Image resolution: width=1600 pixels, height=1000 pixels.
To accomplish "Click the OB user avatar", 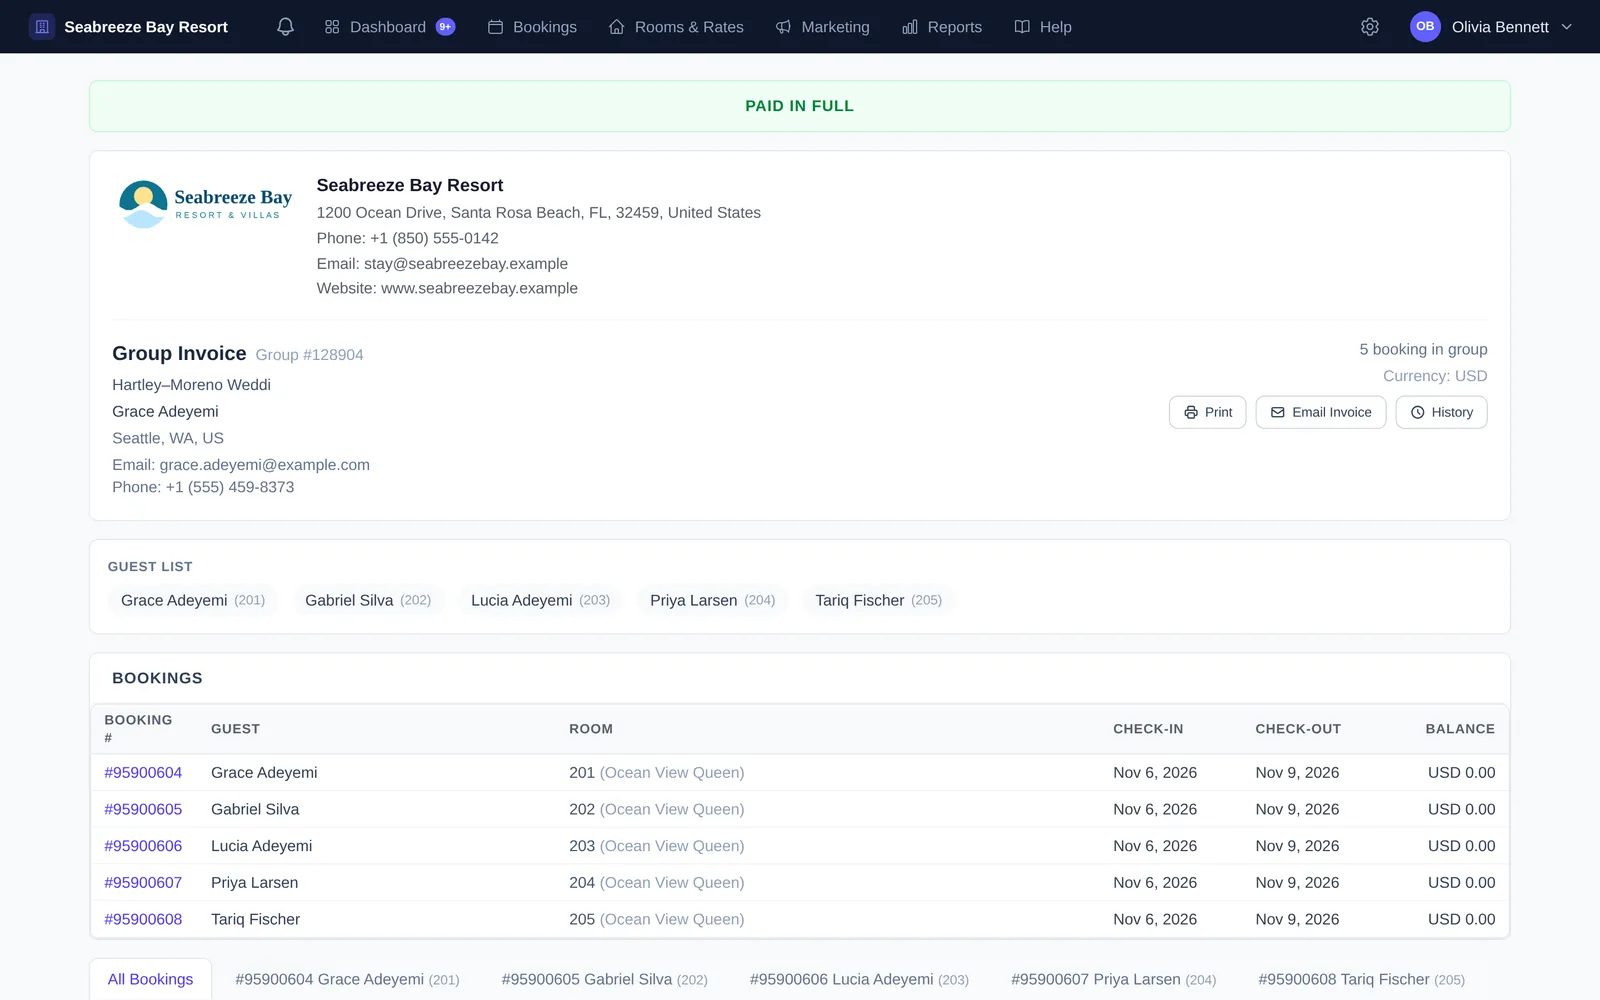I will (x=1425, y=27).
